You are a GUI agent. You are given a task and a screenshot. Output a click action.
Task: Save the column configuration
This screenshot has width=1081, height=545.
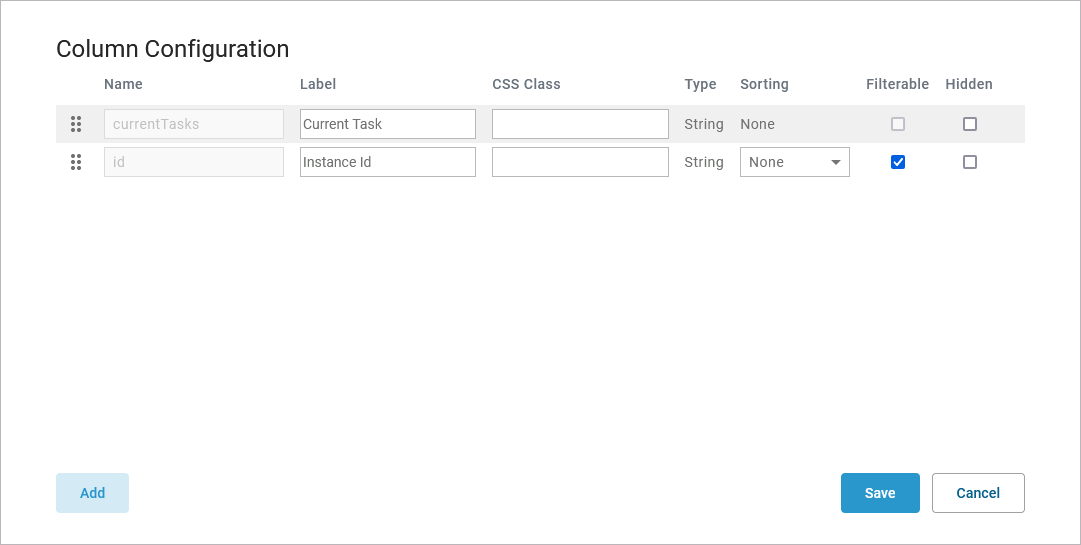tap(880, 493)
